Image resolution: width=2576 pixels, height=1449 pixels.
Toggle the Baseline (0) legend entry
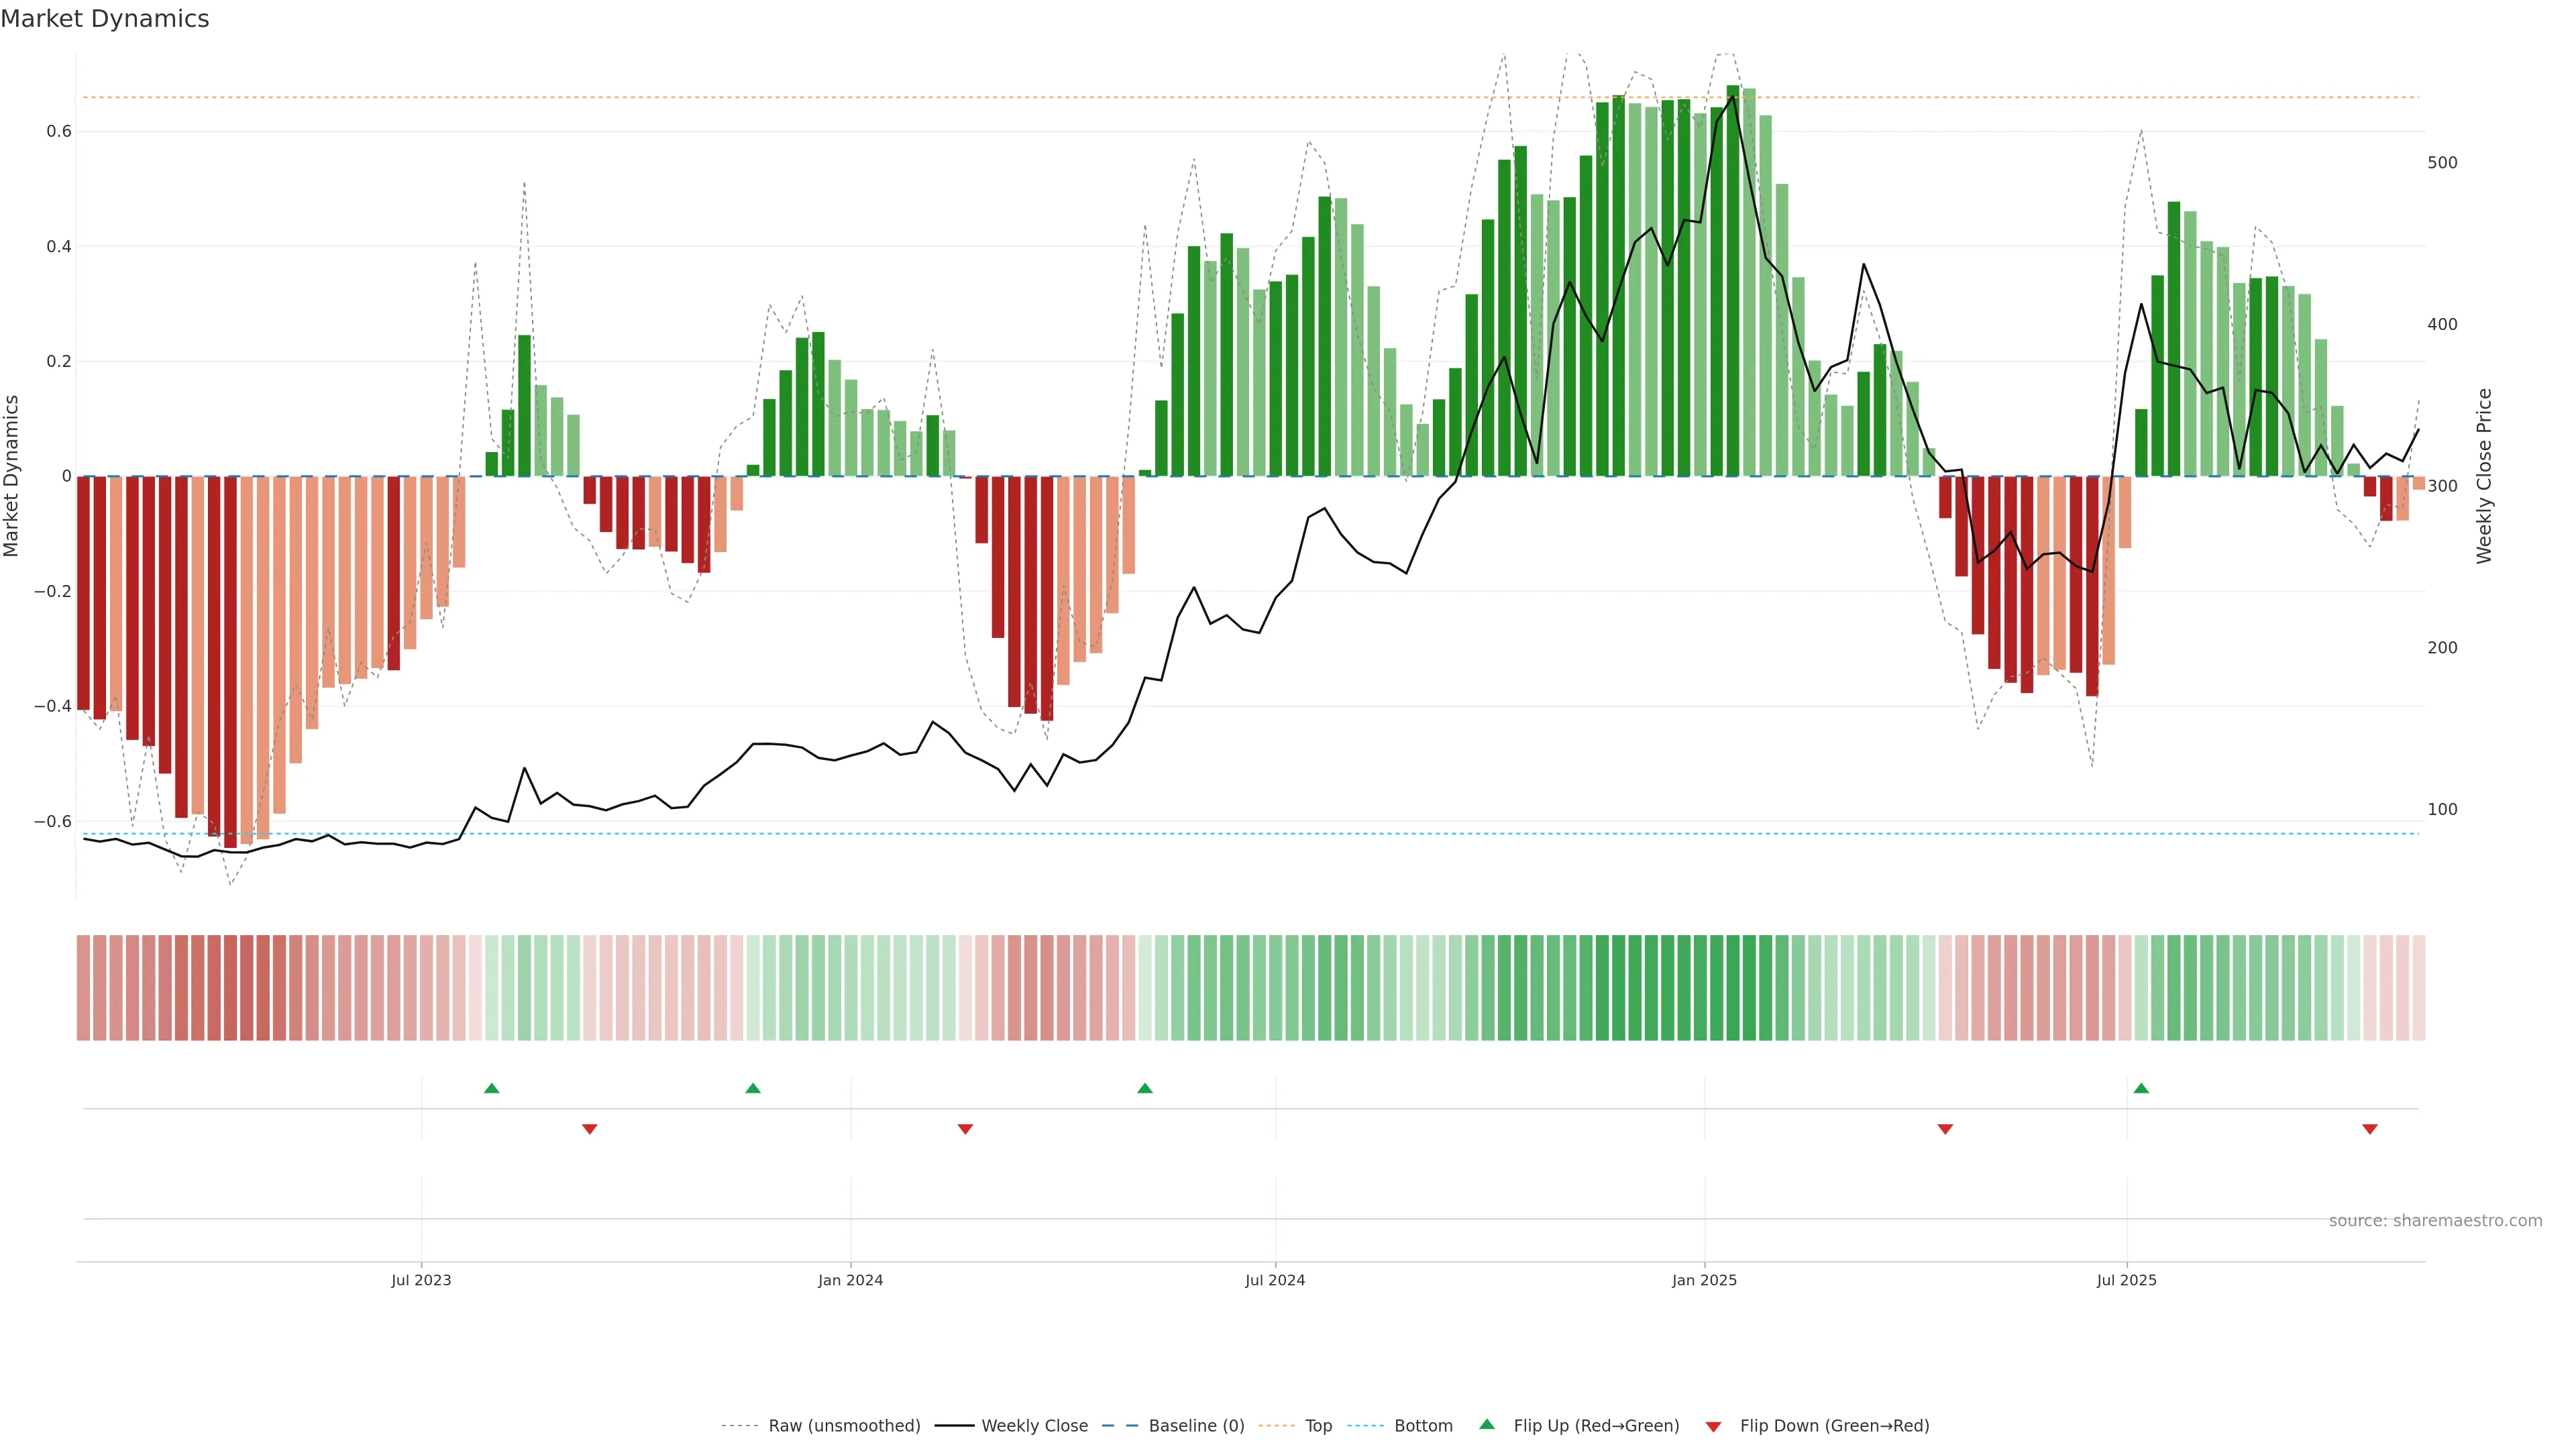[x=1196, y=1426]
